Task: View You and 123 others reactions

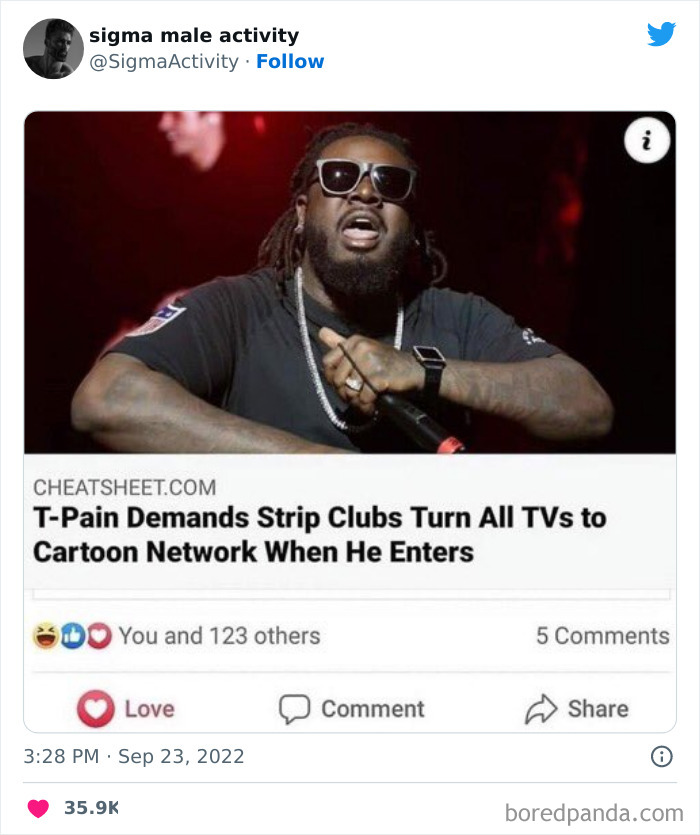Action: click(x=219, y=636)
